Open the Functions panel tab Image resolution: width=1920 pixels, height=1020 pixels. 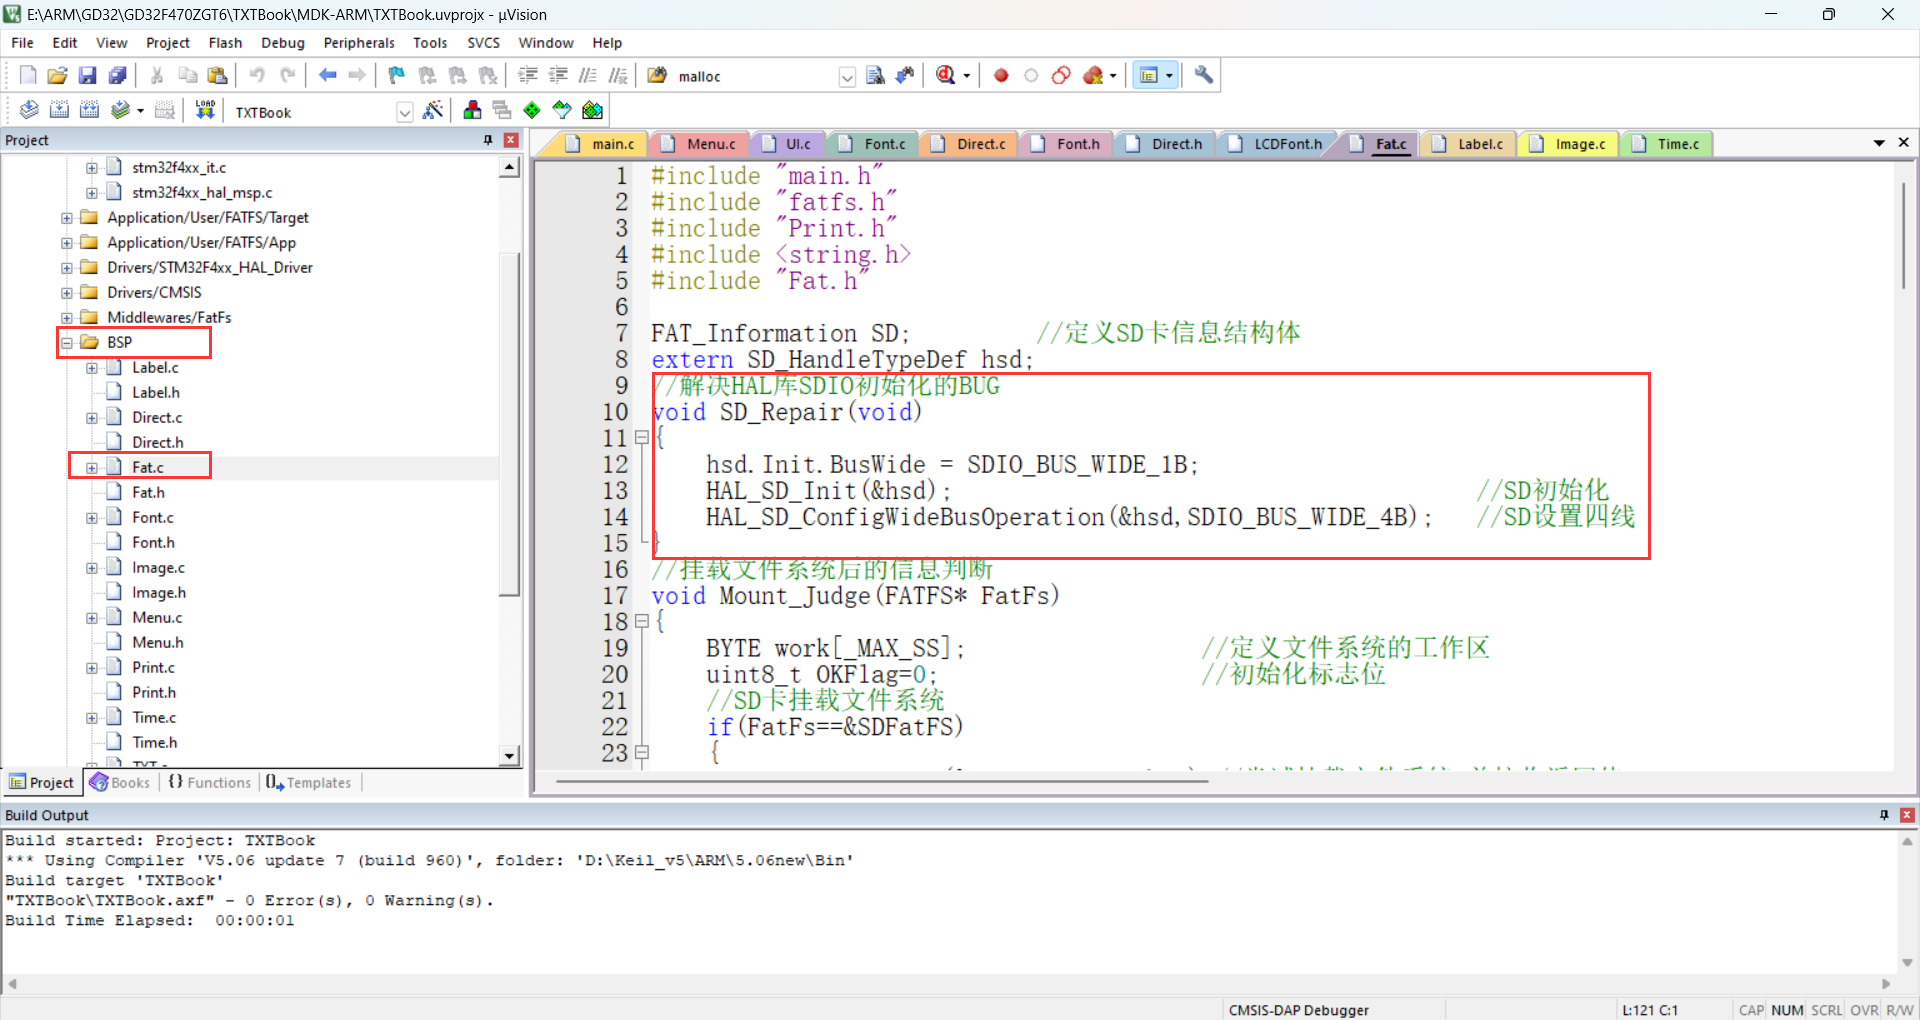[x=210, y=782]
